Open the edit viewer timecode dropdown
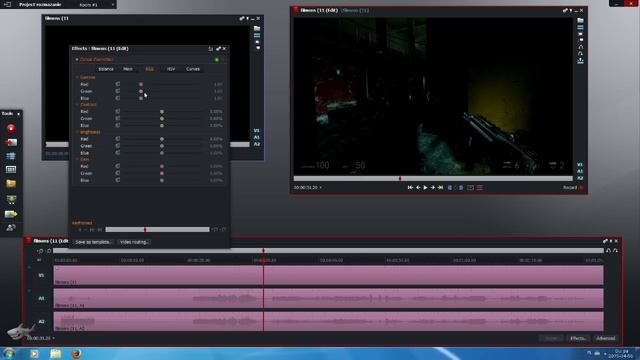Image resolution: width=640 pixels, height=360 pixels. pyautogui.click(x=321, y=188)
